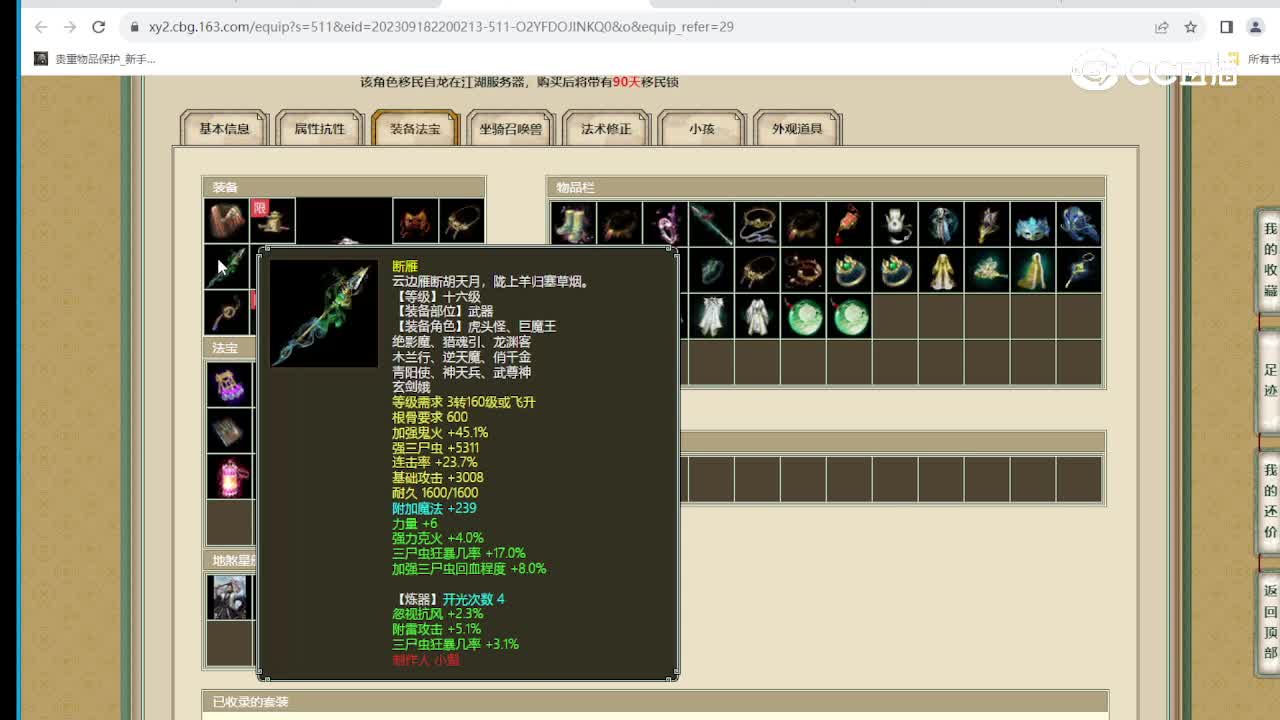This screenshot has height=720, width=1280.
Task: Open 我的收藏 in the side panel
Action: tap(1270, 260)
